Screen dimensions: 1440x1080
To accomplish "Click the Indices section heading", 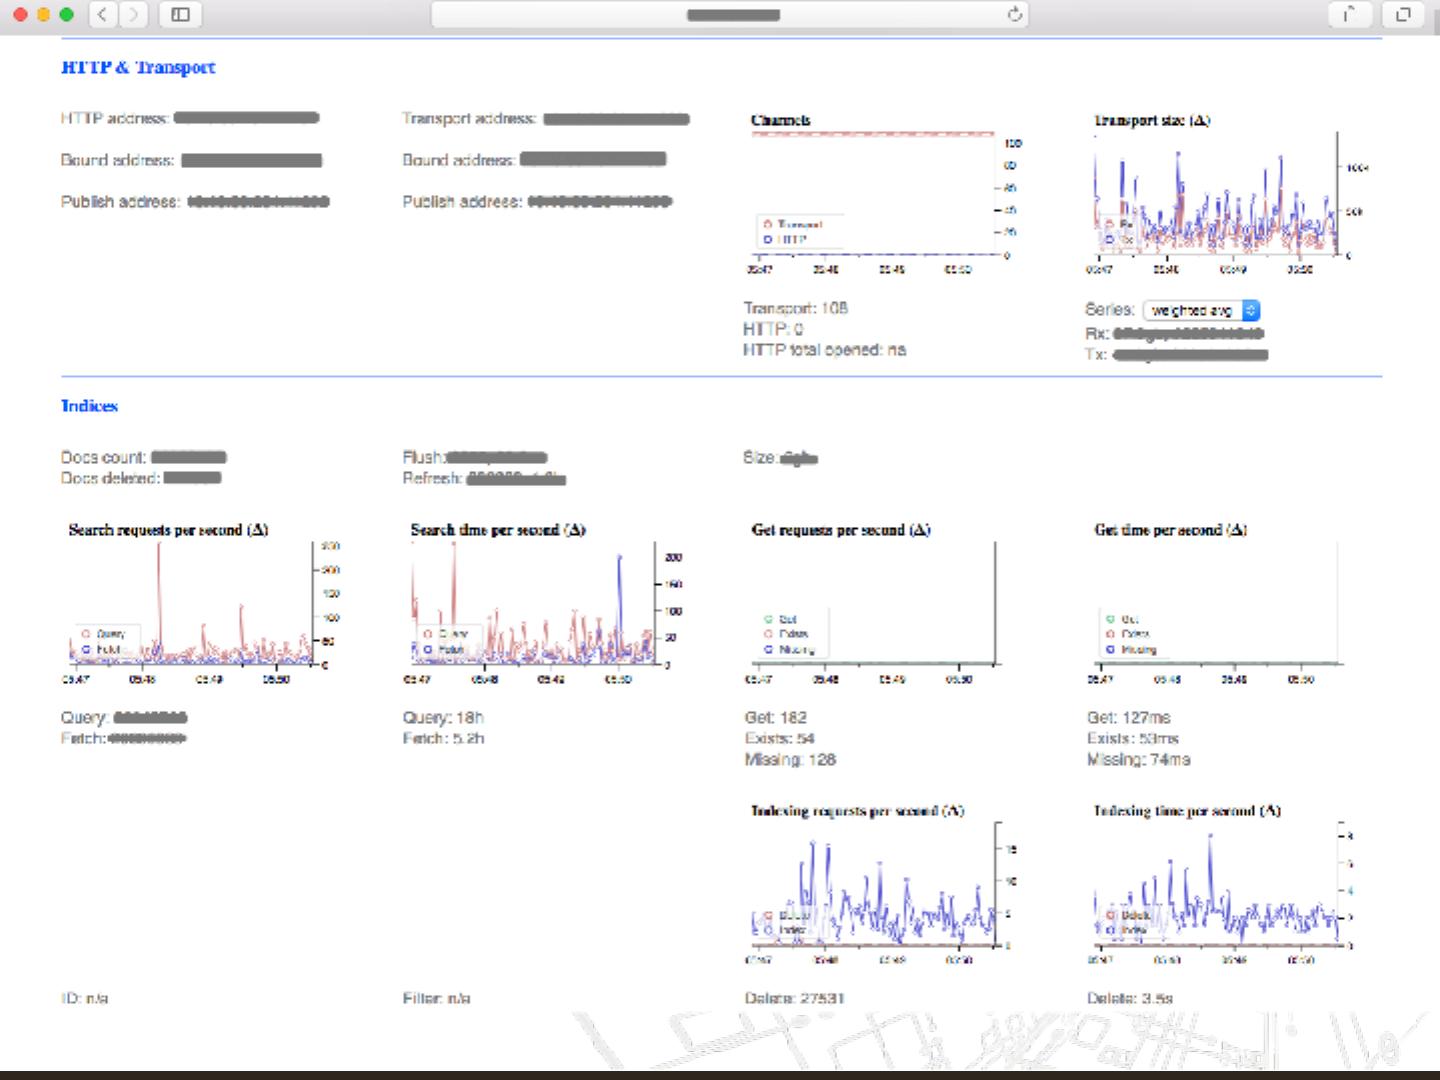I will 89,405.
